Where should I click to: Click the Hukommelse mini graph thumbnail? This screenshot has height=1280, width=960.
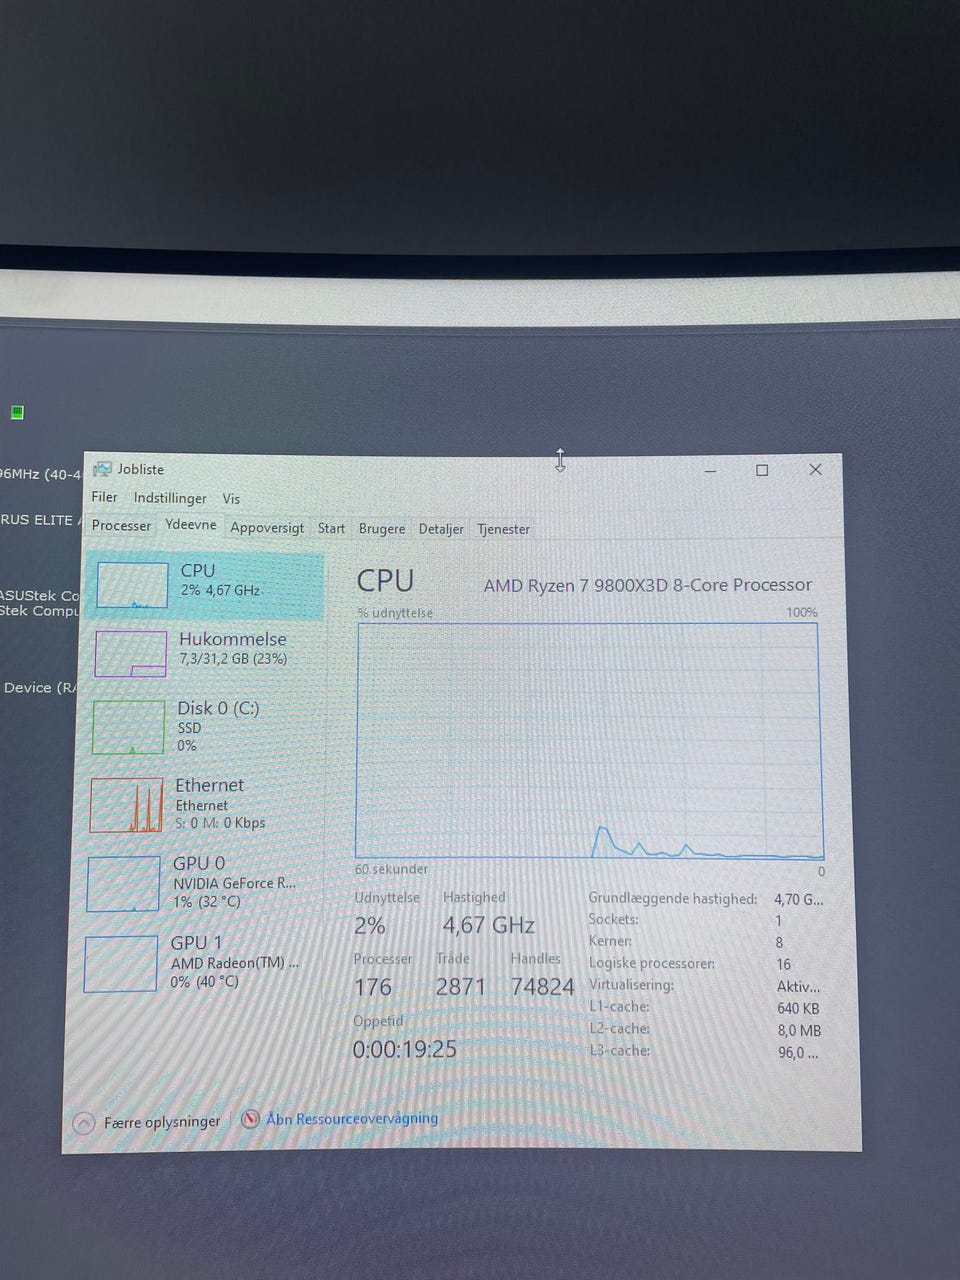click(130, 655)
